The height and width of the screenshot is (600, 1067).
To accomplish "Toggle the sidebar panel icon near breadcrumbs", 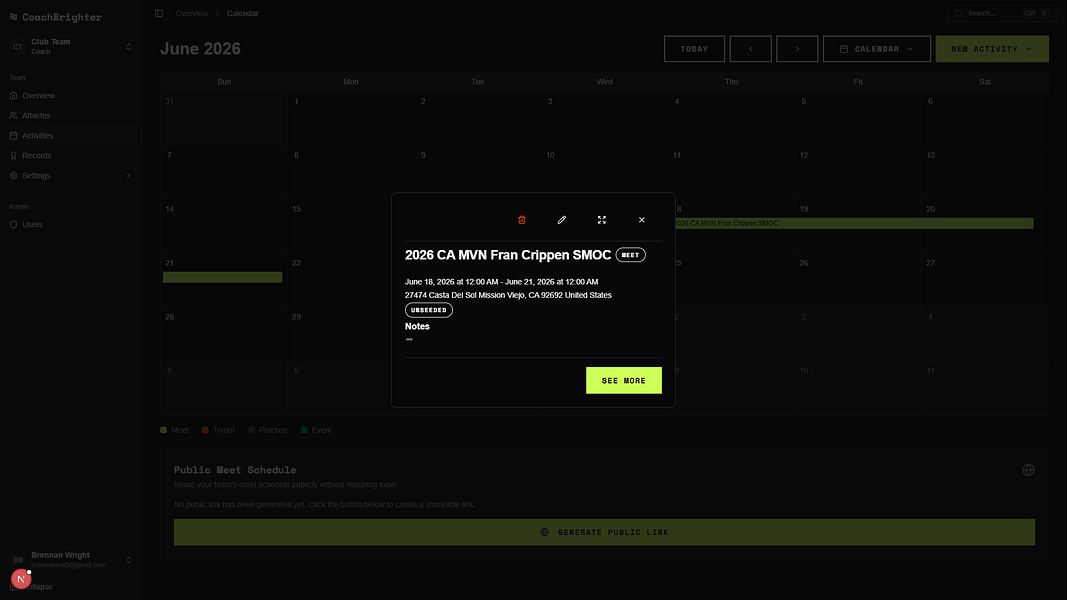I will point(159,13).
